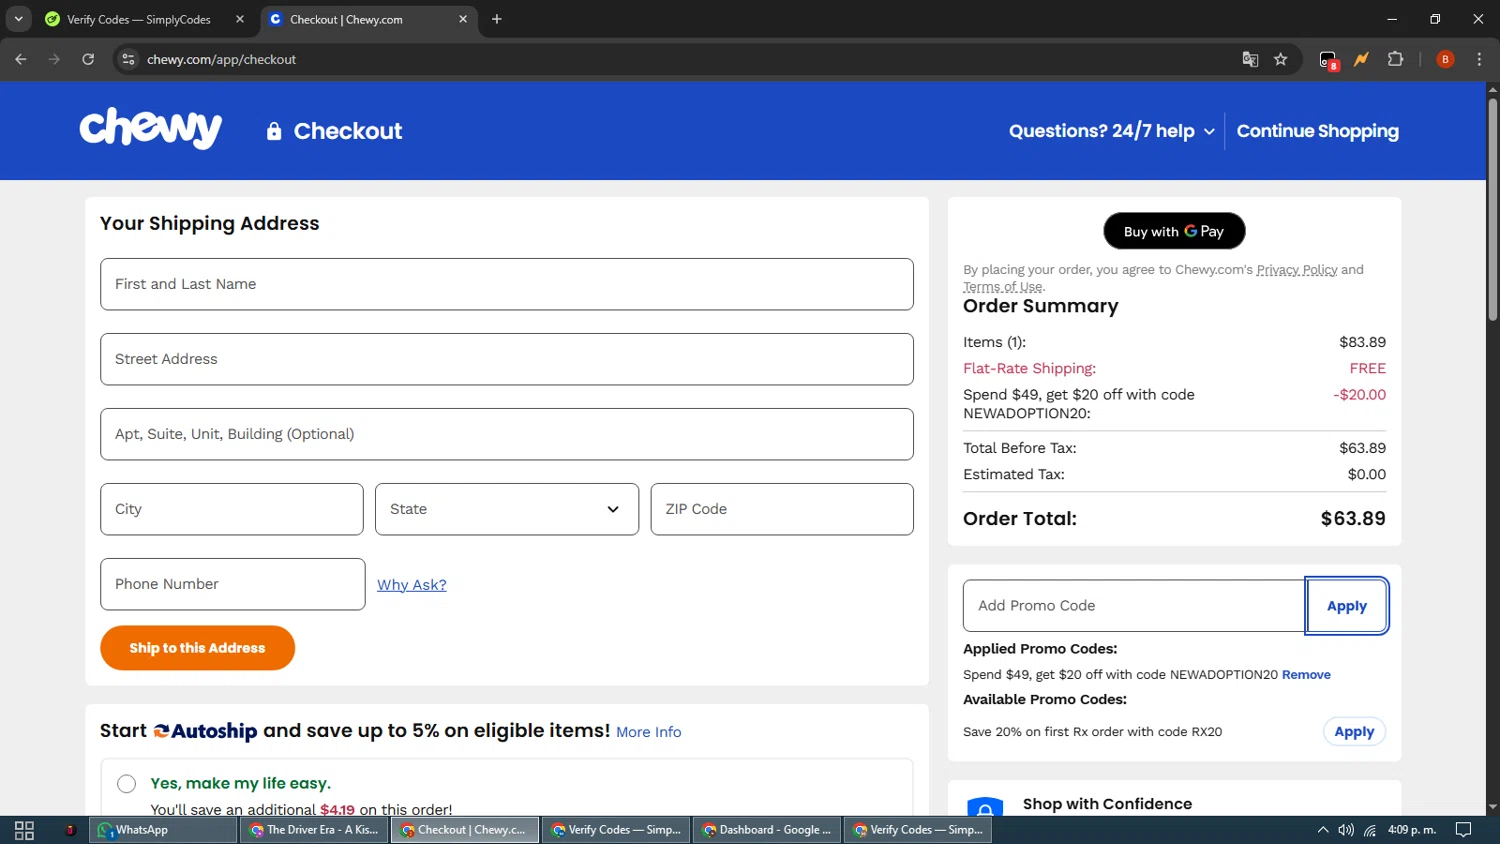Switch to the Verify Codes — SimplyCodes tab
1500x844 pixels.
(138, 19)
